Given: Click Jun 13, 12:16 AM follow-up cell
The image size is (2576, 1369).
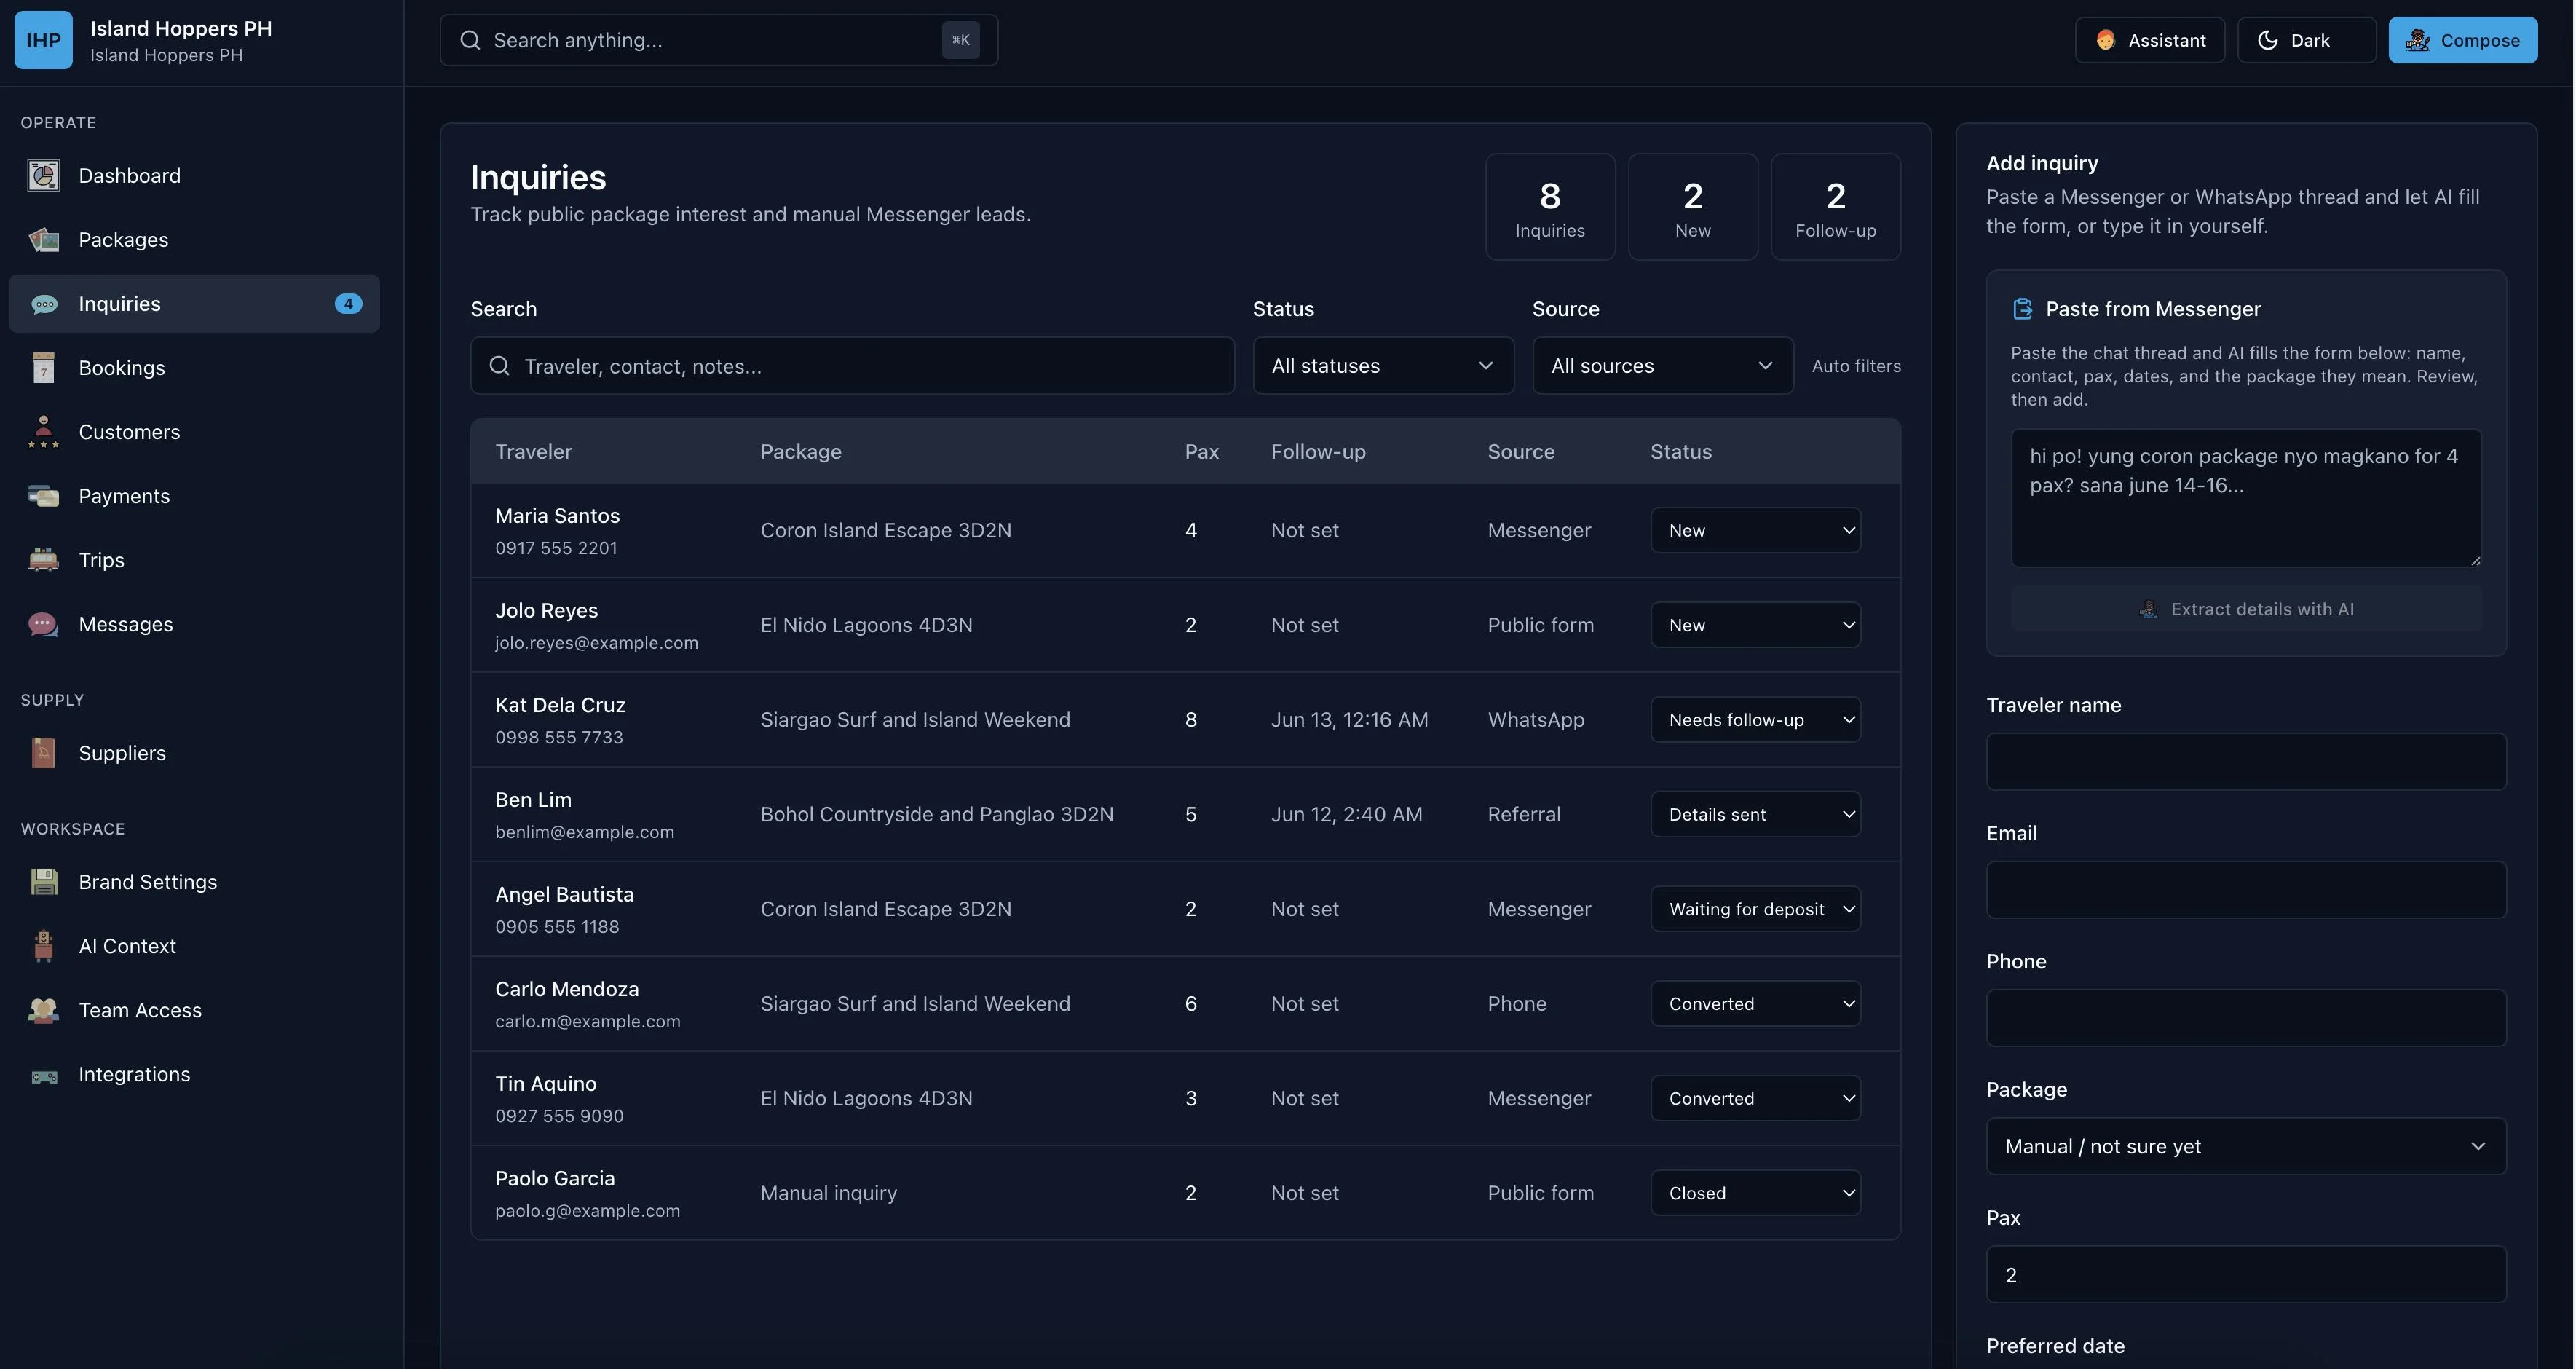Looking at the screenshot, I should click(1349, 720).
